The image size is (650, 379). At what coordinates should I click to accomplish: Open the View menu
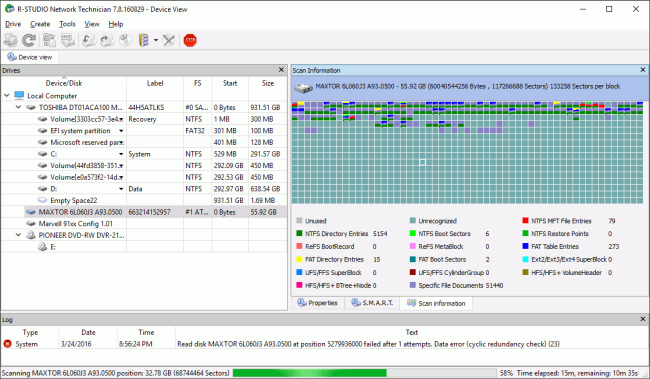click(x=92, y=24)
